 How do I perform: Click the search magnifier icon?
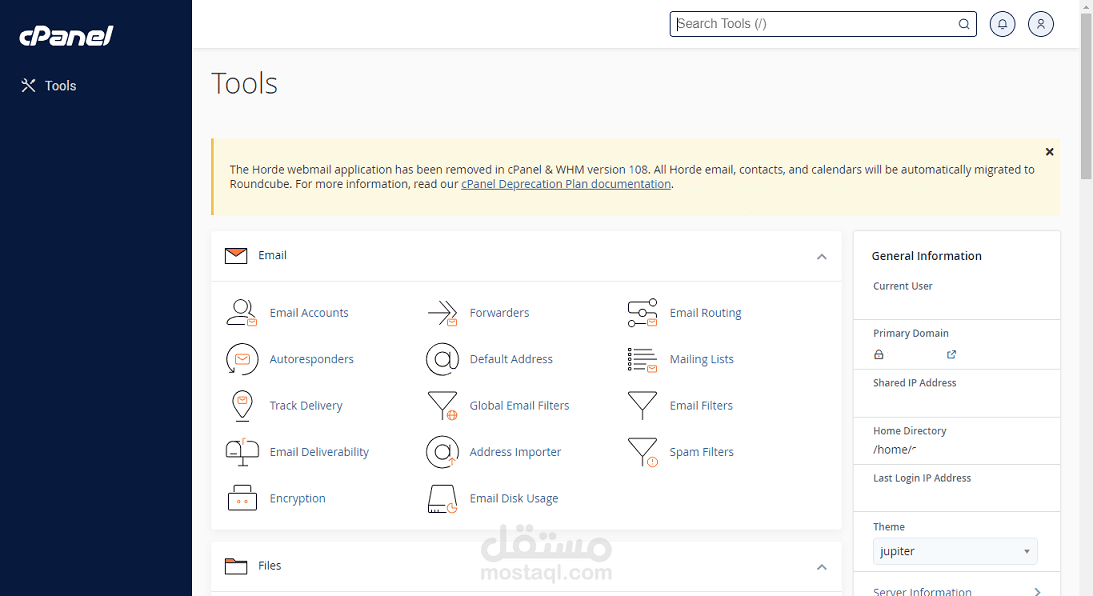pyautogui.click(x=964, y=24)
